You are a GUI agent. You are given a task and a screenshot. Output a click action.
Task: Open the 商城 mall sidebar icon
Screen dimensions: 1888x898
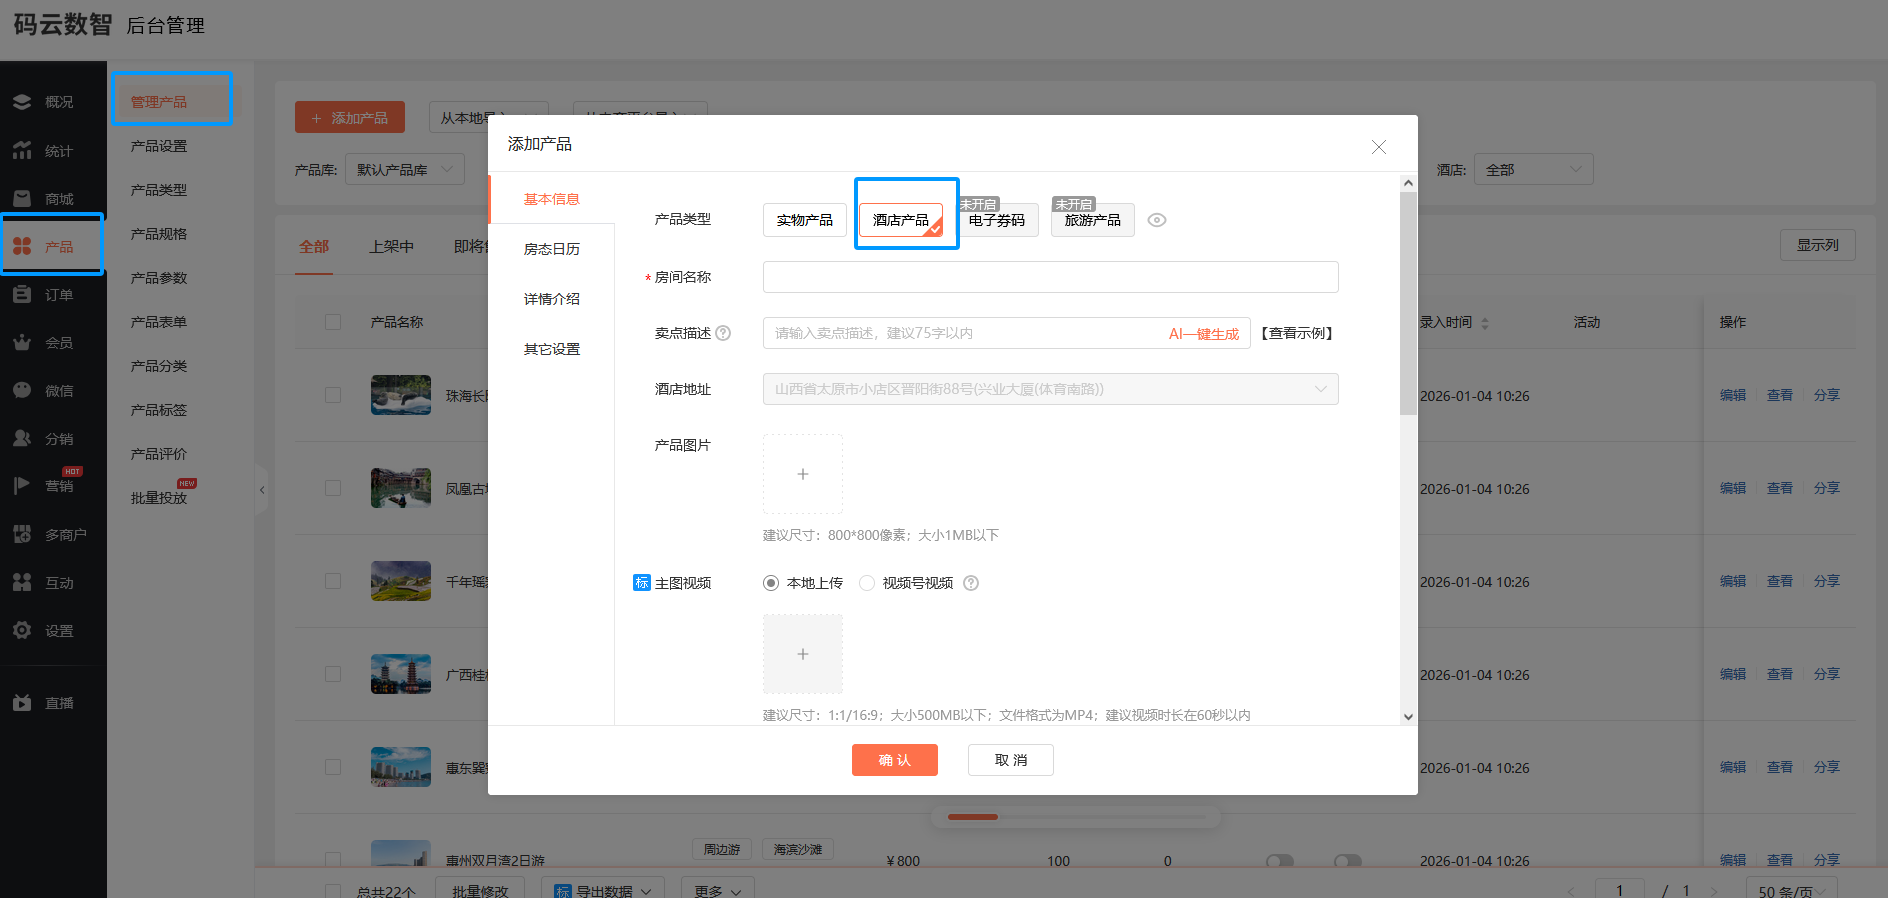coord(22,199)
